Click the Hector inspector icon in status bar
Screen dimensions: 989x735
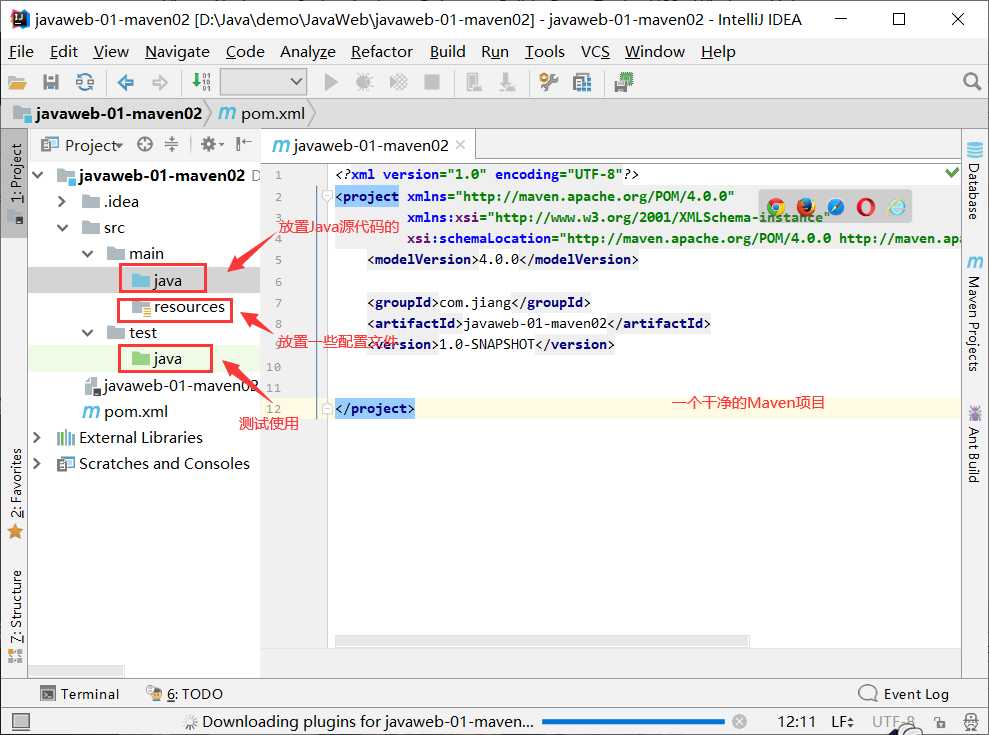(x=971, y=722)
